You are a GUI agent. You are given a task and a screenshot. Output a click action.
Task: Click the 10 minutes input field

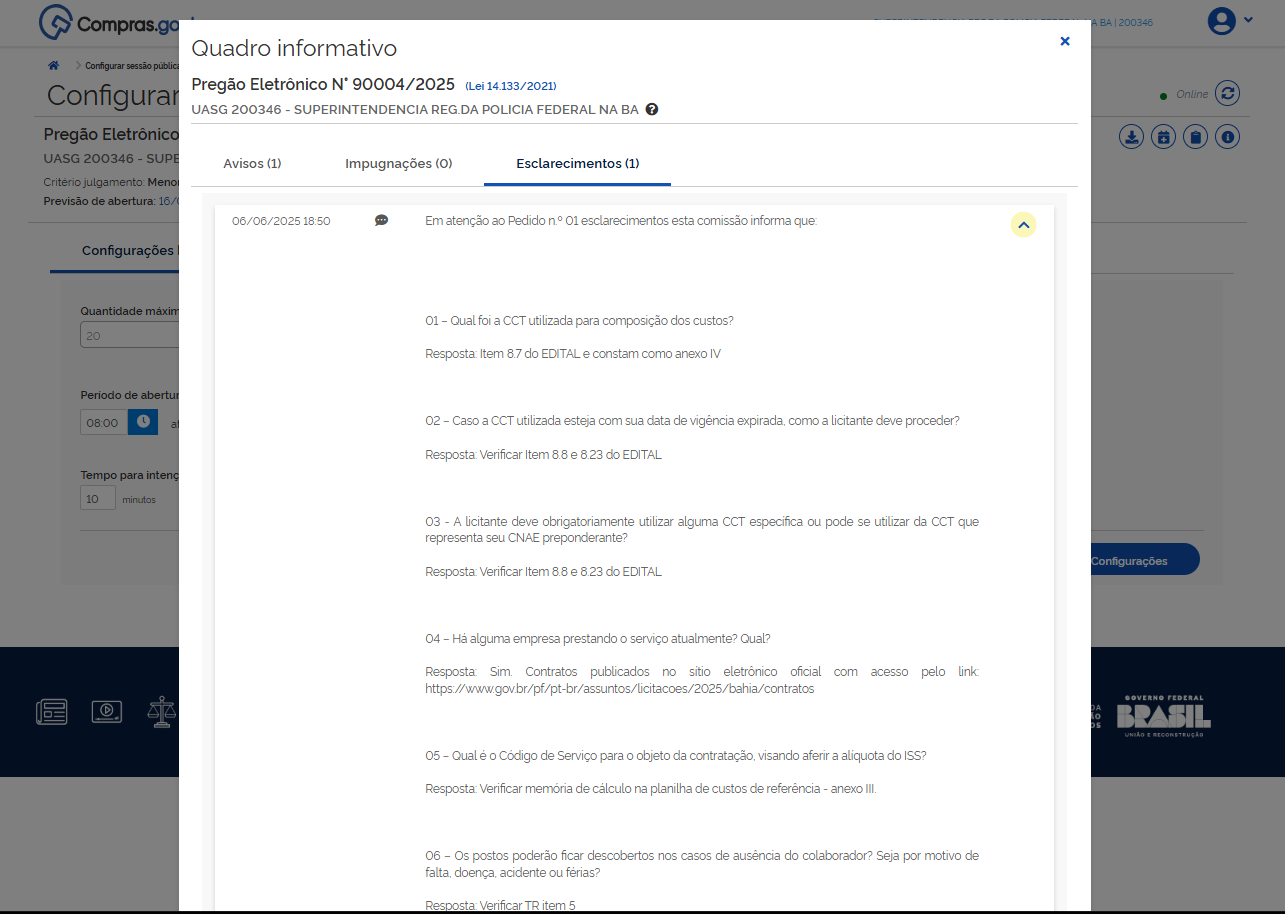pos(98,498)
